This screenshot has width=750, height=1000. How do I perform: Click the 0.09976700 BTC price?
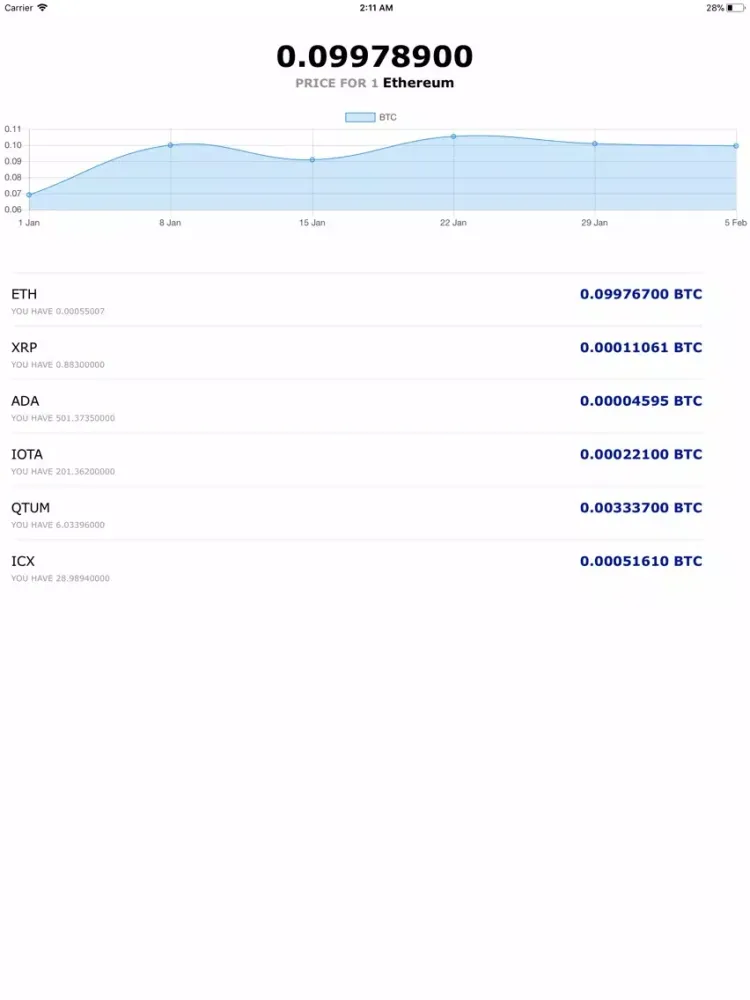click(x=641, y=294)
